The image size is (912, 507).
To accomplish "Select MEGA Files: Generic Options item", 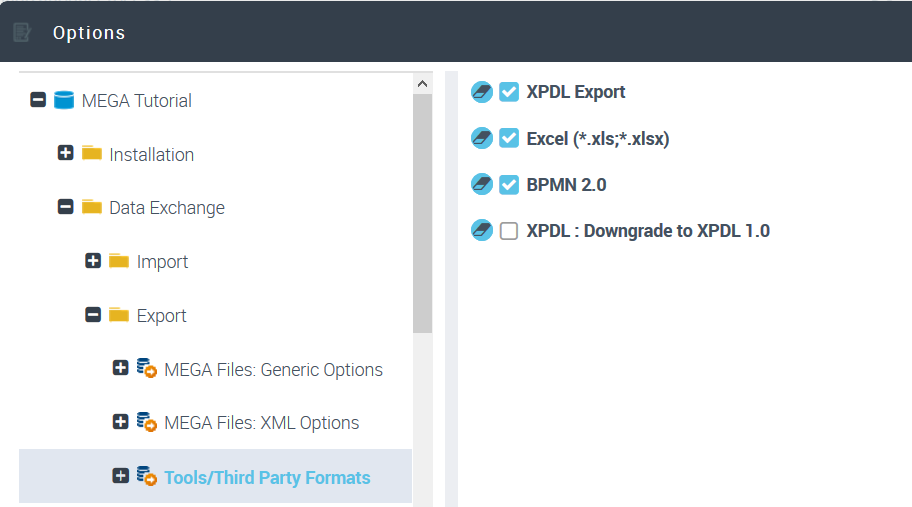I will (x=273, y=369).
